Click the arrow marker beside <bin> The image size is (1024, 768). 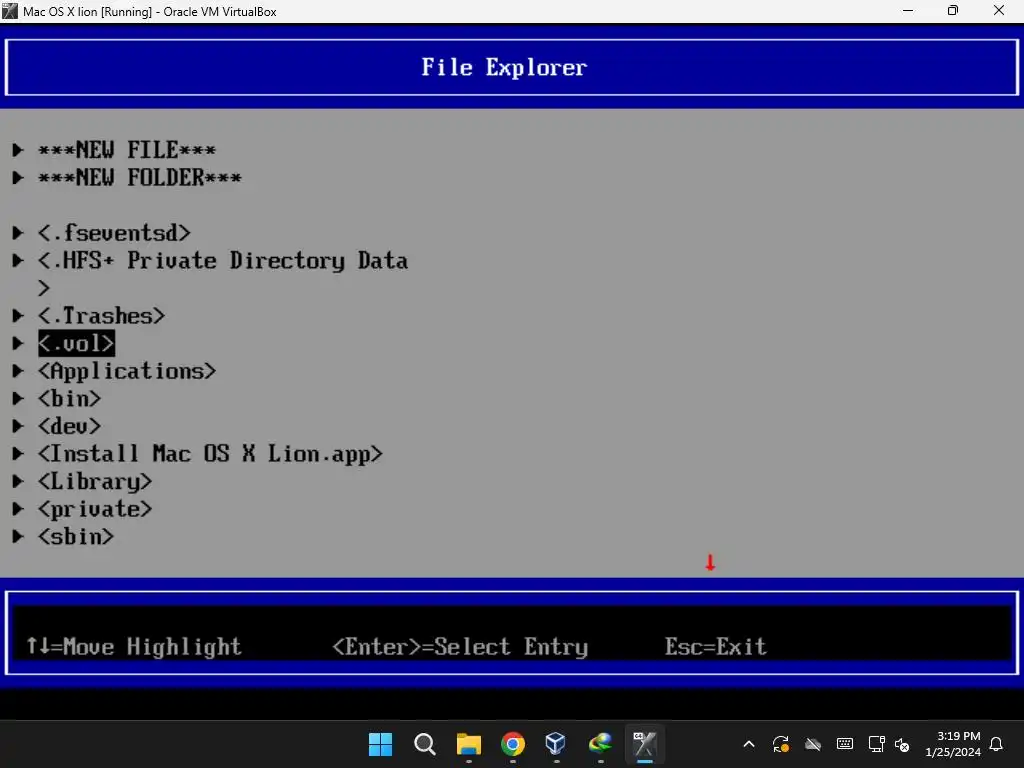pos(18,398)
